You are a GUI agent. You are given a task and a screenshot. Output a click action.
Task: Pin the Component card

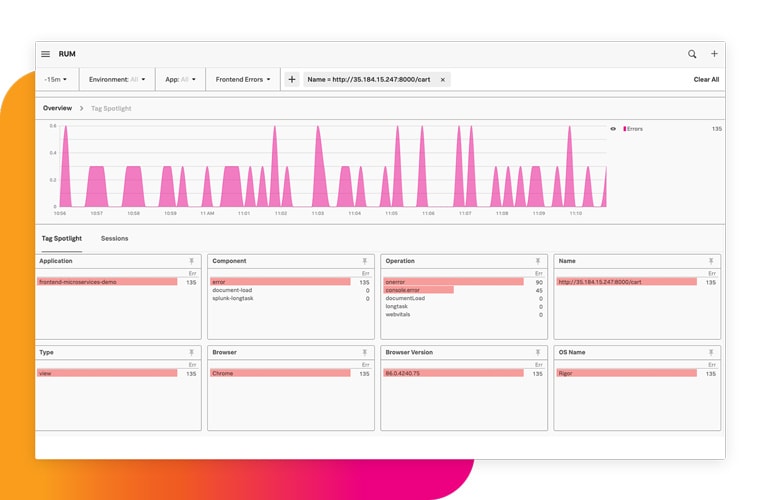click(364, 261)
